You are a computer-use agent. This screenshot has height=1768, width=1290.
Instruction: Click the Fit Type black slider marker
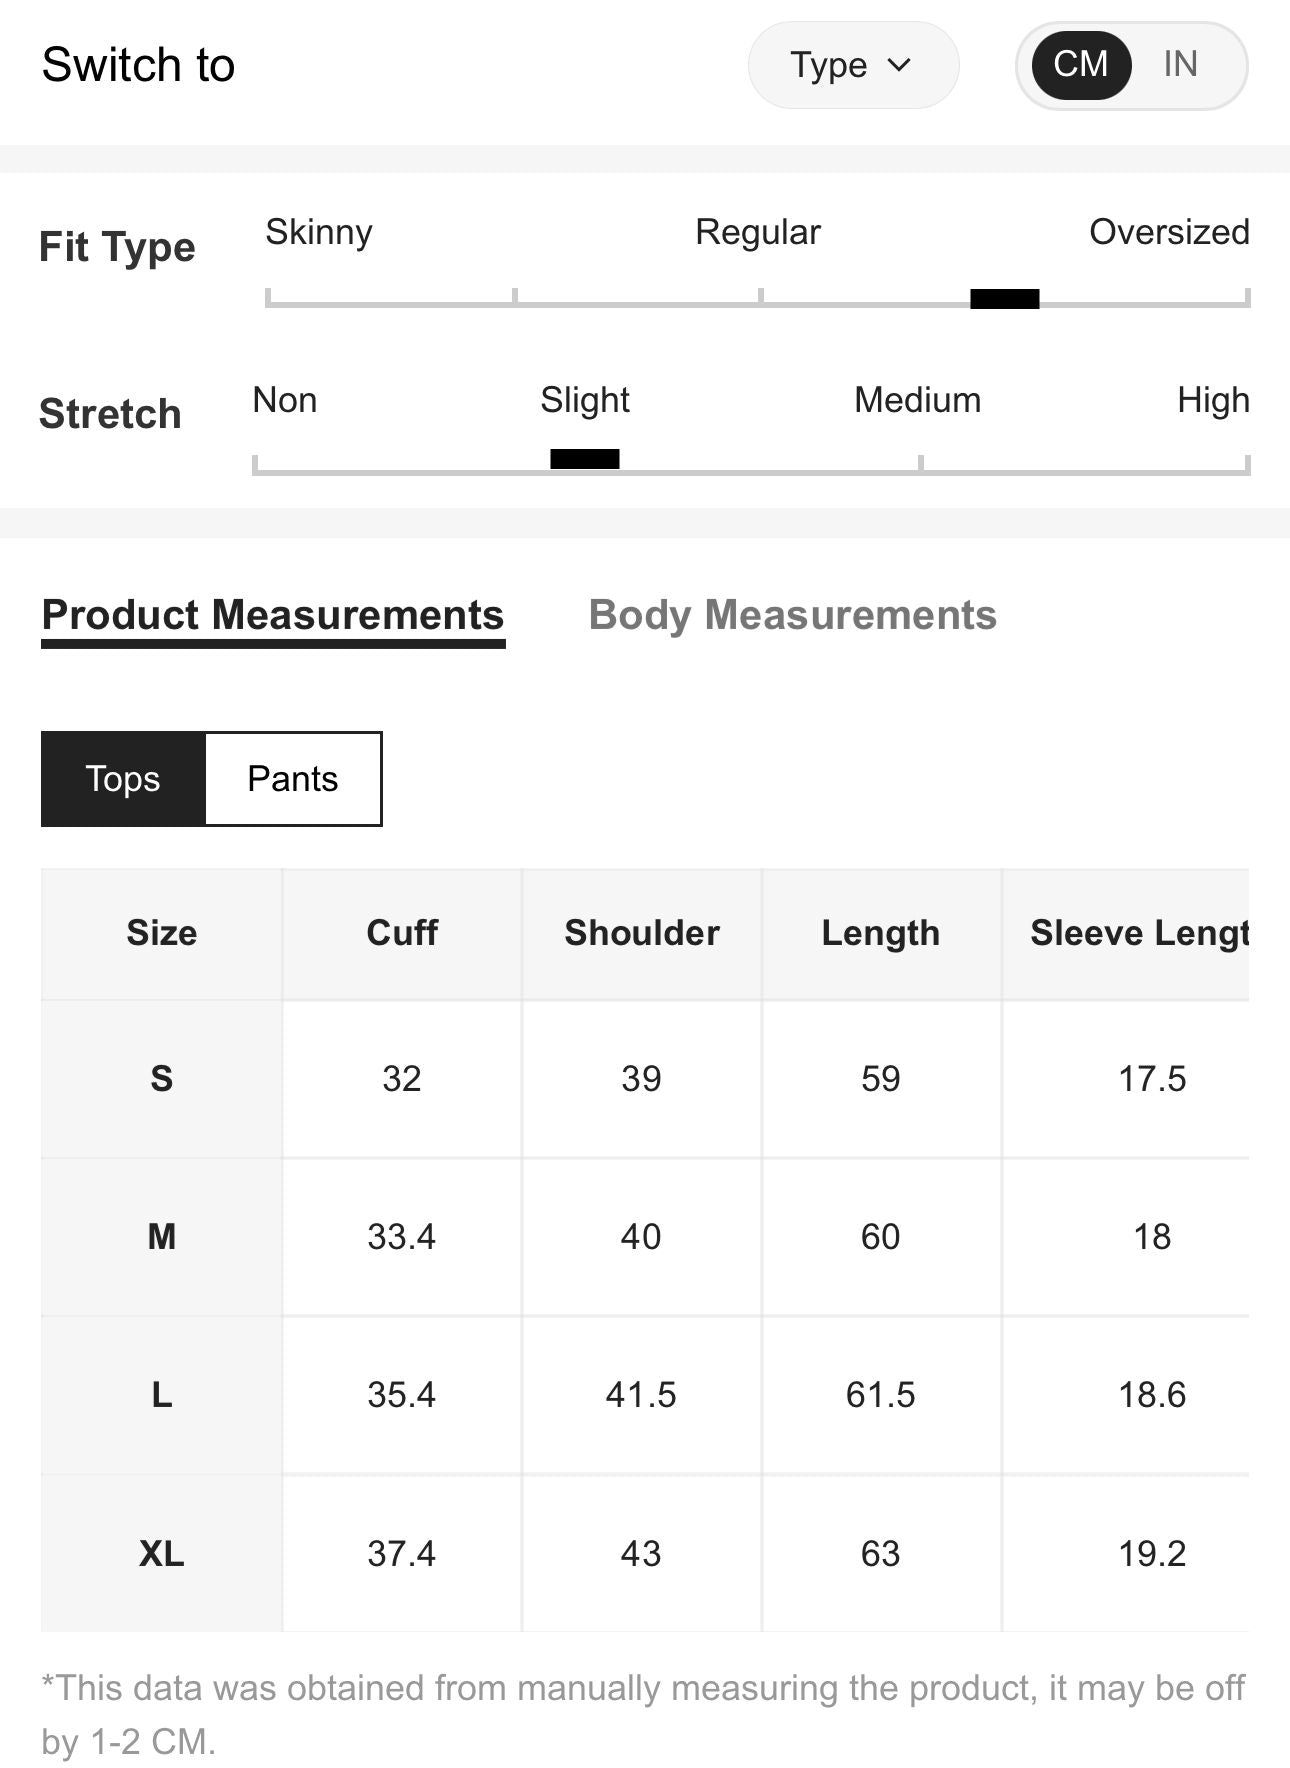[1004, 298]
